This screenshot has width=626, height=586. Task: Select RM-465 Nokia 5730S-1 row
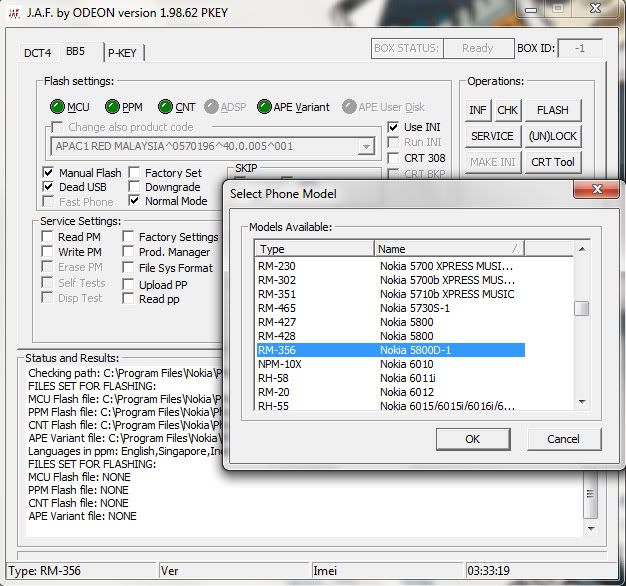[x=390, y=308]
